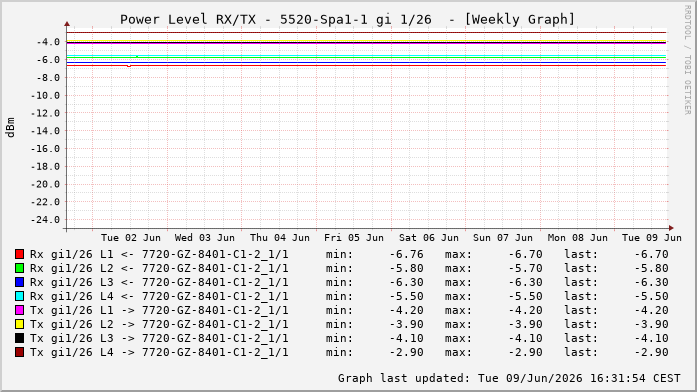Click the cyan Rx L4 legend swatch
Viewport: 697px width, 392px height.
click(19, 296)
